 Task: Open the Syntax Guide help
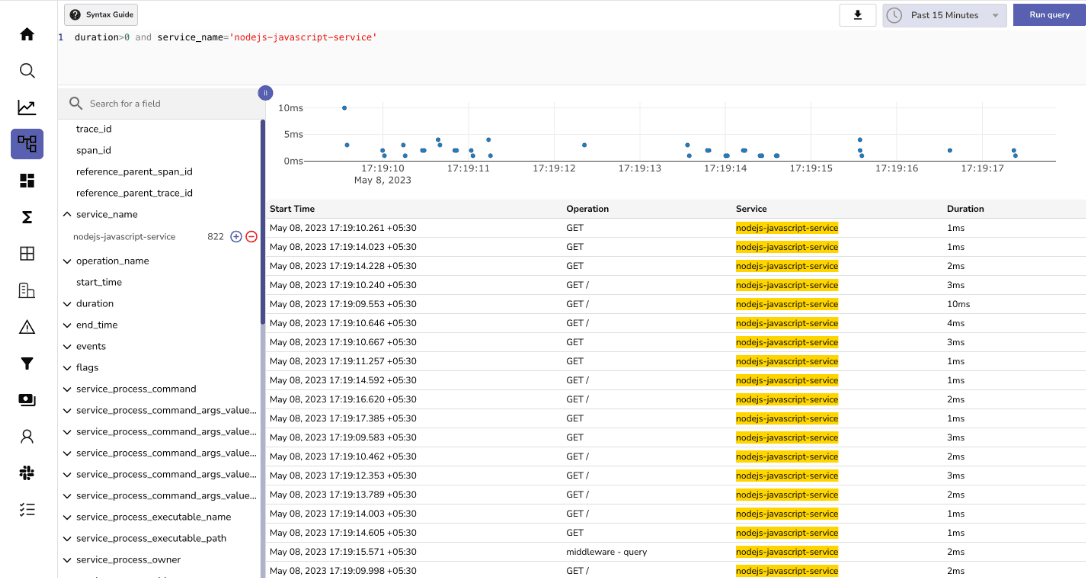point(101,15)
